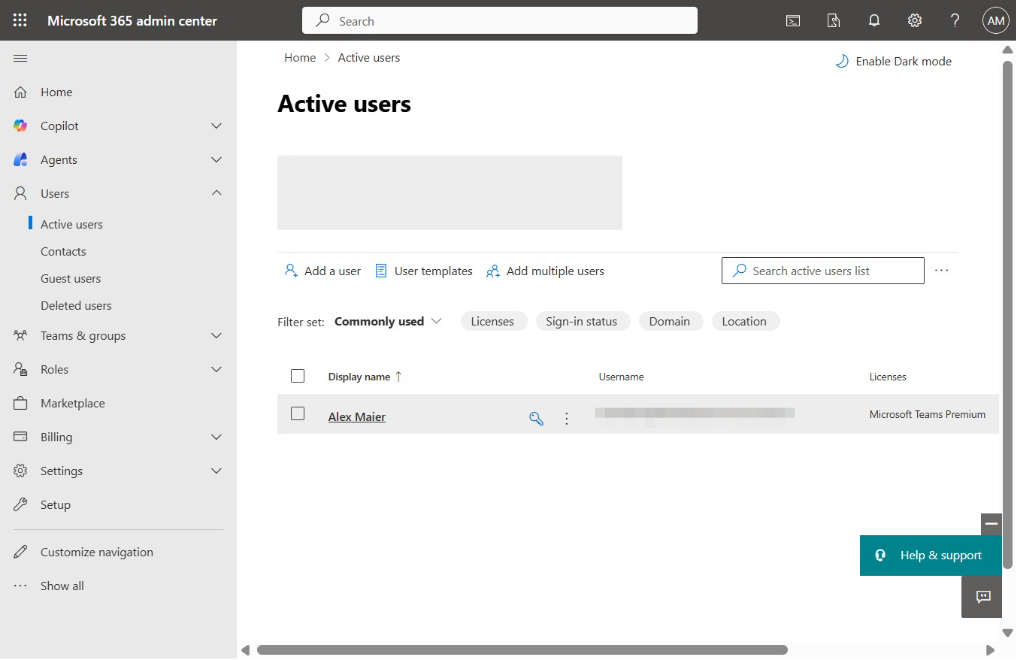Click Add multiple users

pos(545,271)
